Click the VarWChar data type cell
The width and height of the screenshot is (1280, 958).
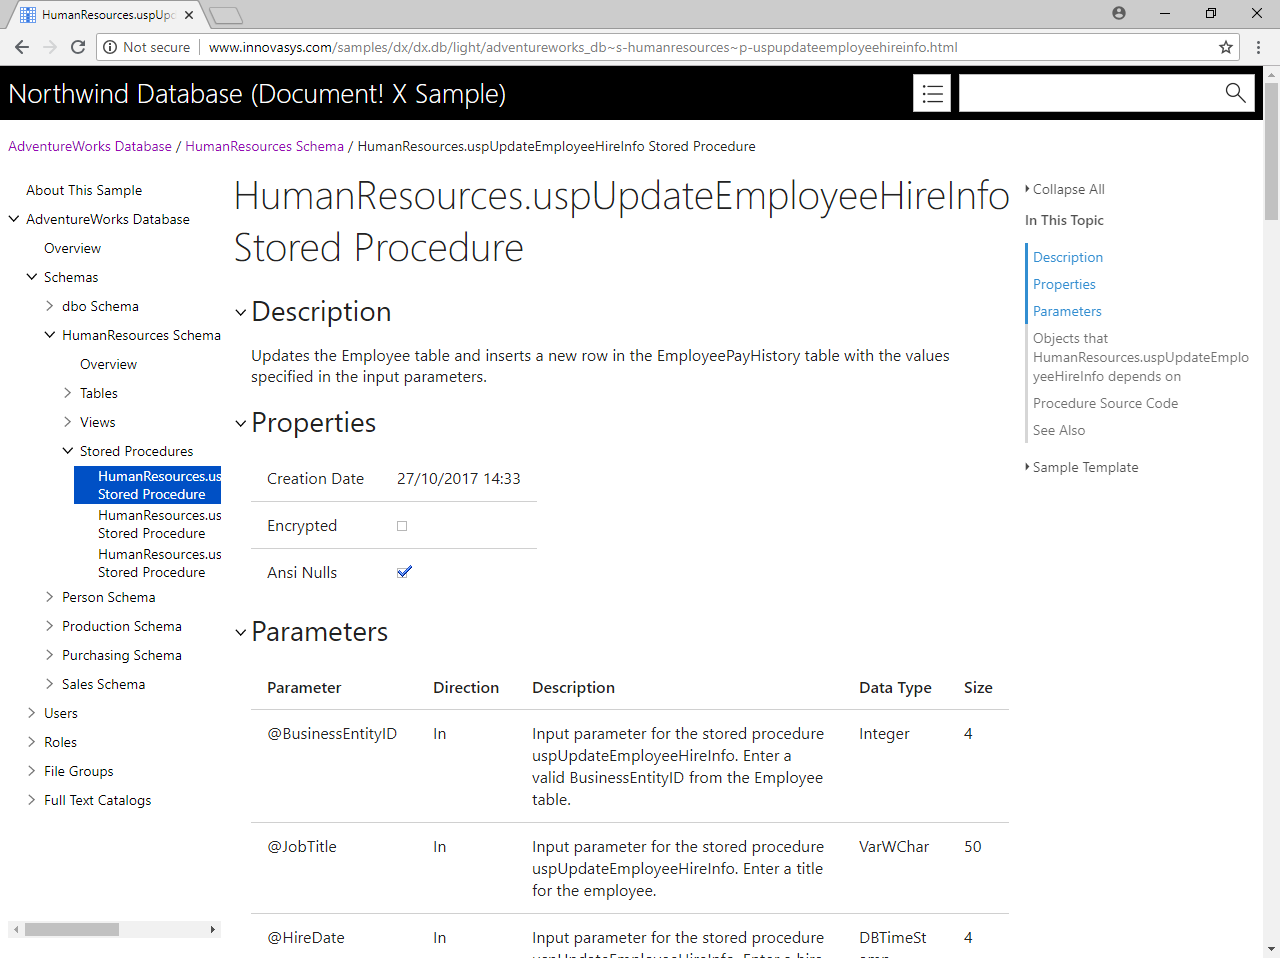click(x=894, y=847)
